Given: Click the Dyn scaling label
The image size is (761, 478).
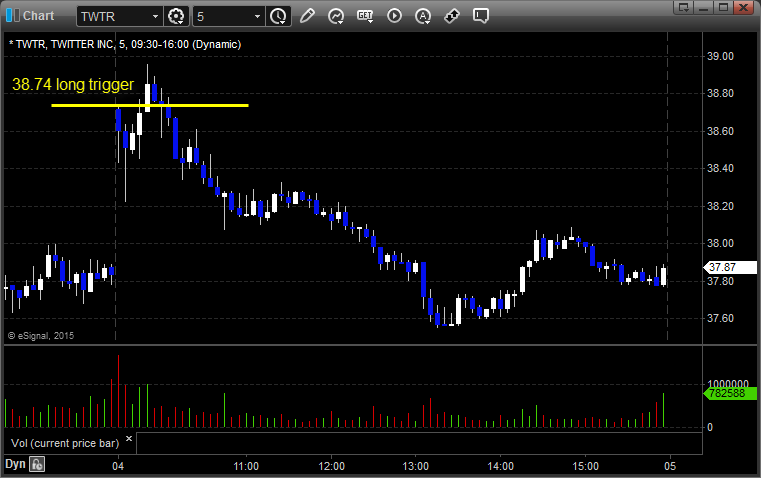Looking at the screenshot, I should click(x=15, y=464).
